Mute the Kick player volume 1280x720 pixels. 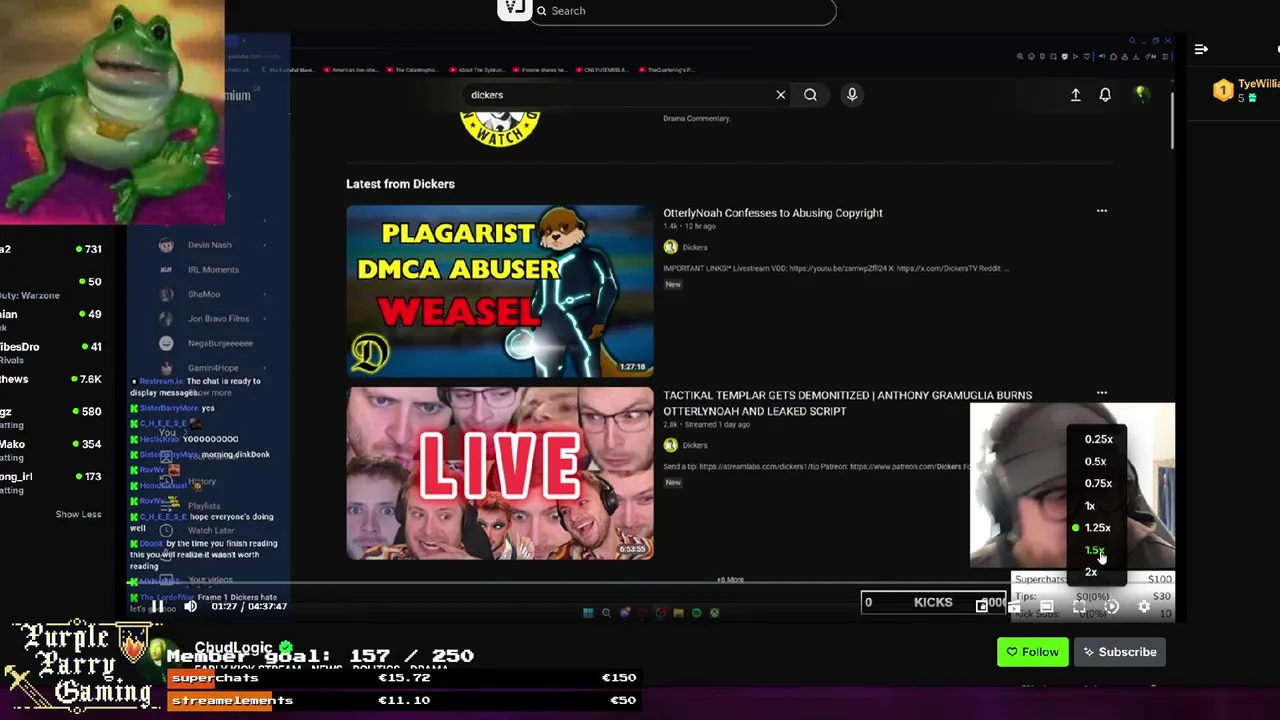190,606
